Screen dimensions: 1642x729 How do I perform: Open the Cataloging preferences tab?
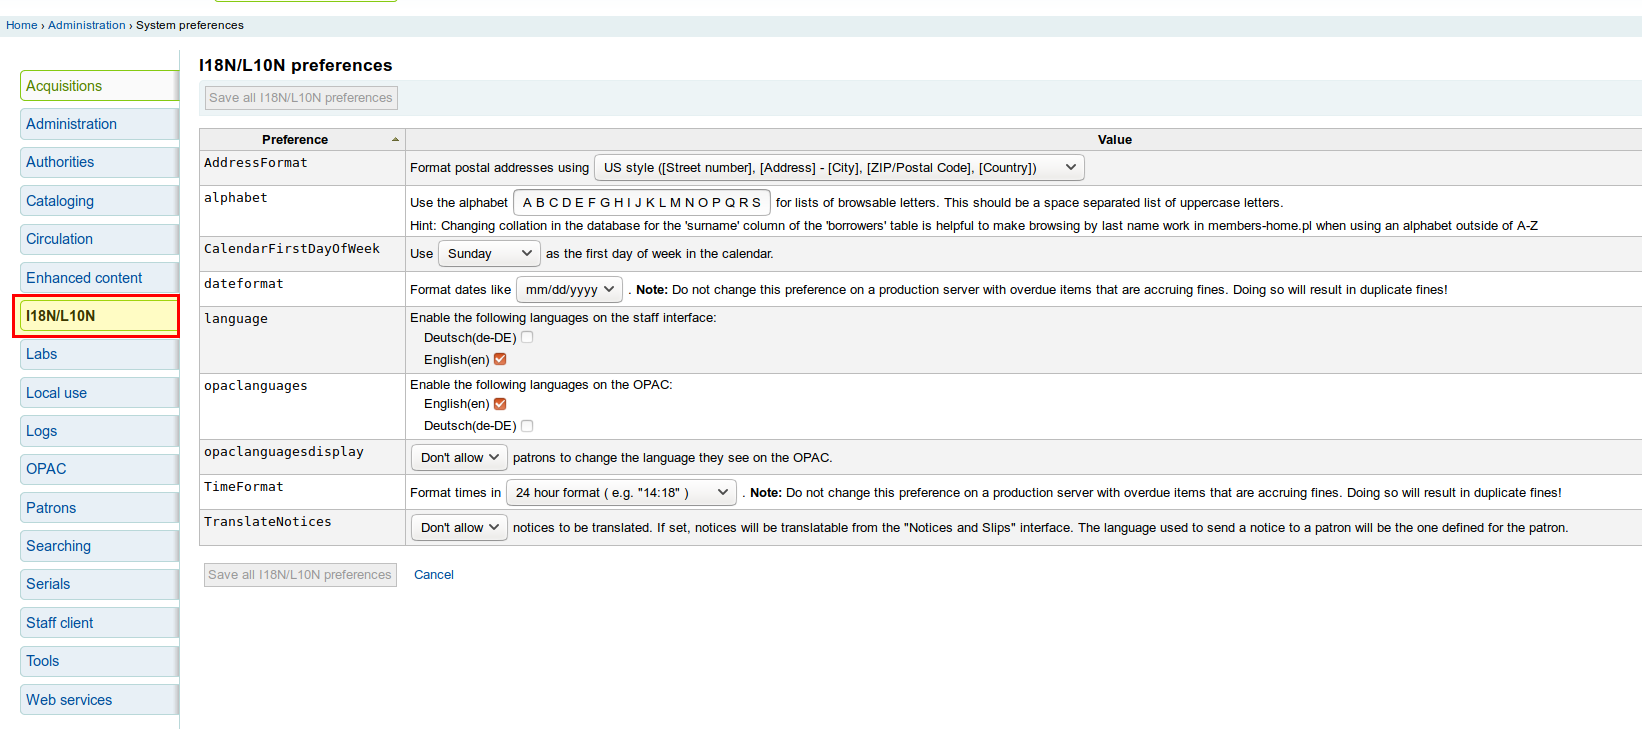[x=99, y=201]
